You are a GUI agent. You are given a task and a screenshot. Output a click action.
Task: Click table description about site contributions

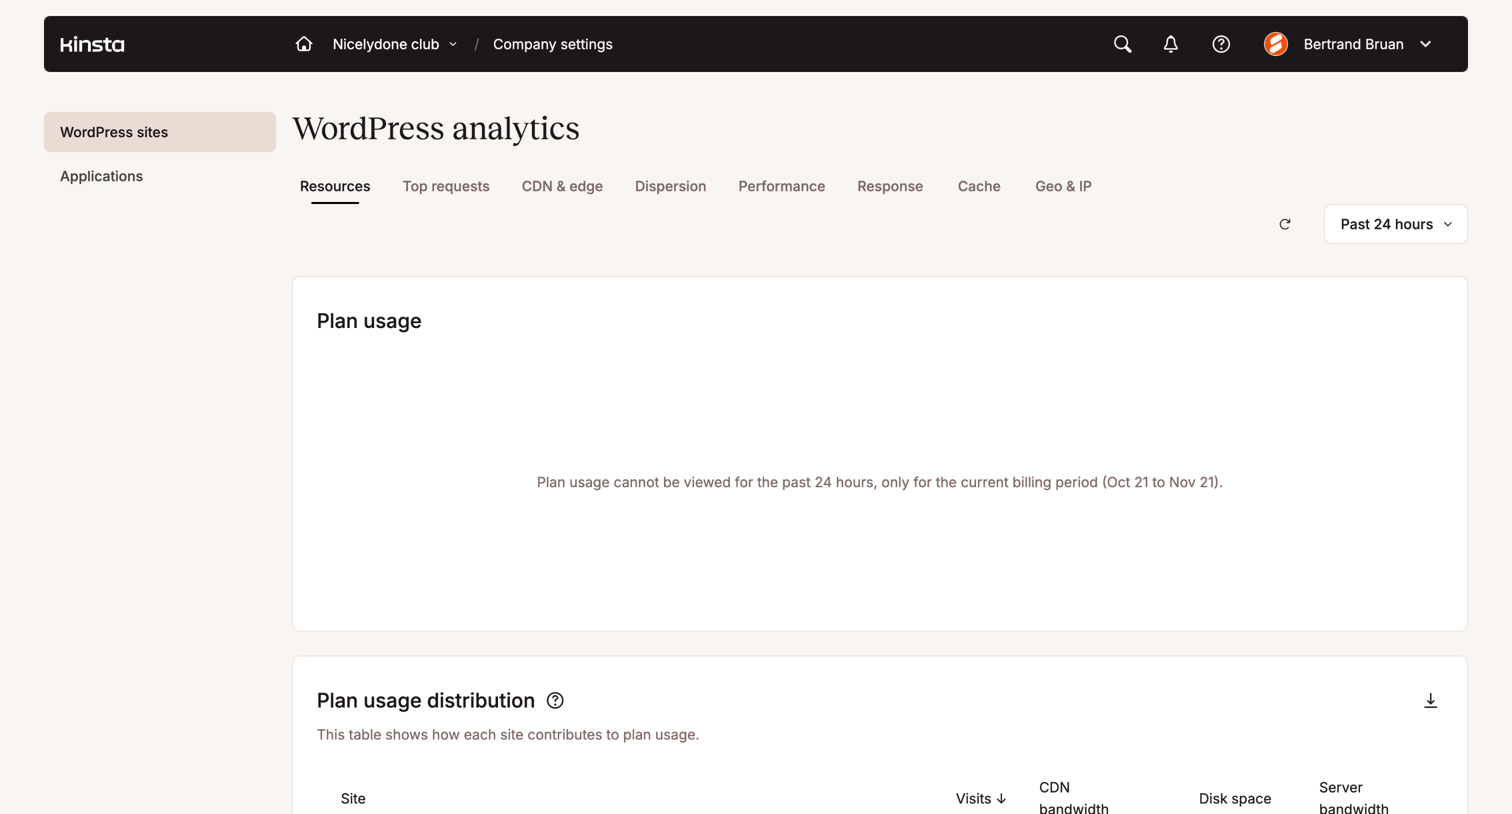[508, 734]
